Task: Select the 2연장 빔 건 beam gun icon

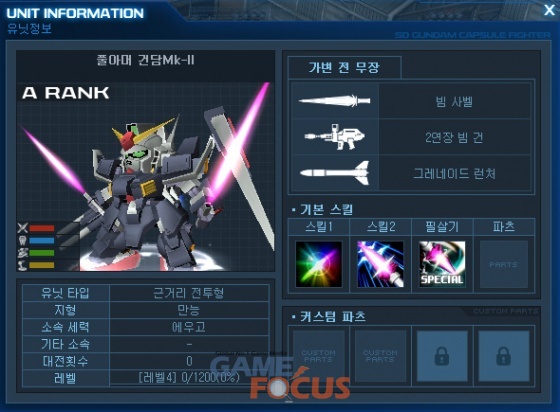Action: [x=335, y=137]
